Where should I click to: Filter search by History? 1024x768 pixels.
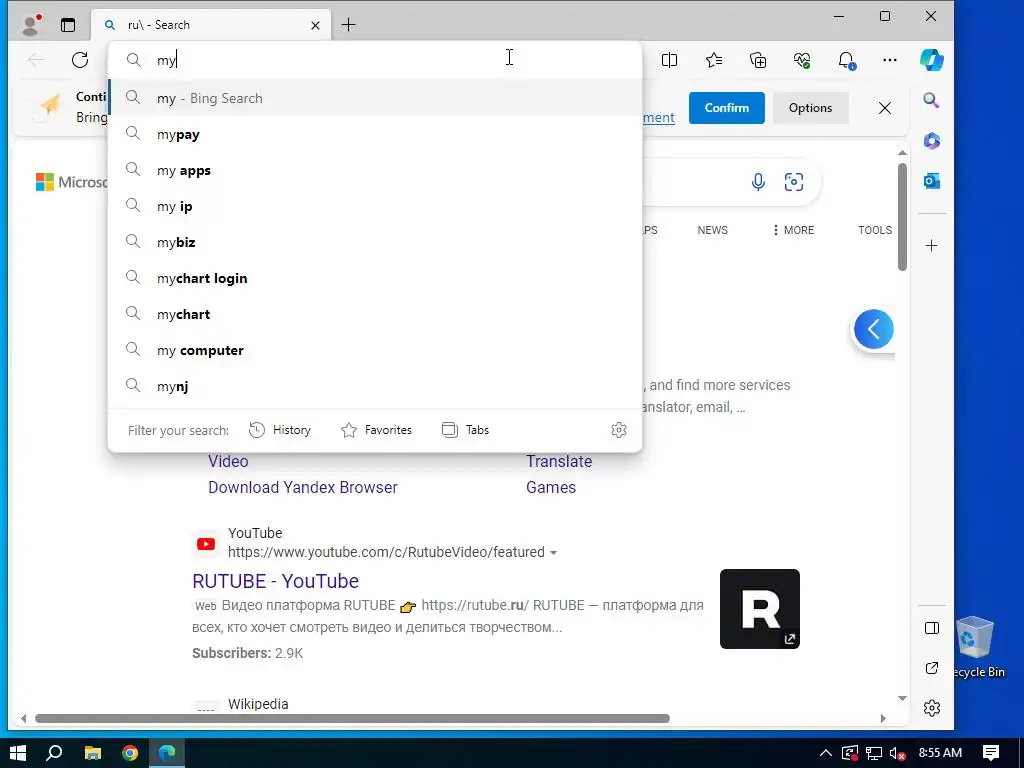[280, 430]
